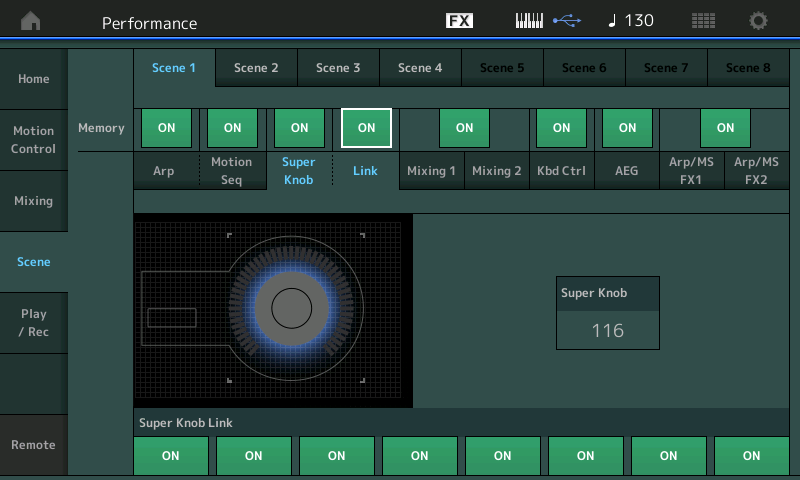Switch to the Scene 2 tab
The width and height of the screenshot is (800, 480).
256,68
